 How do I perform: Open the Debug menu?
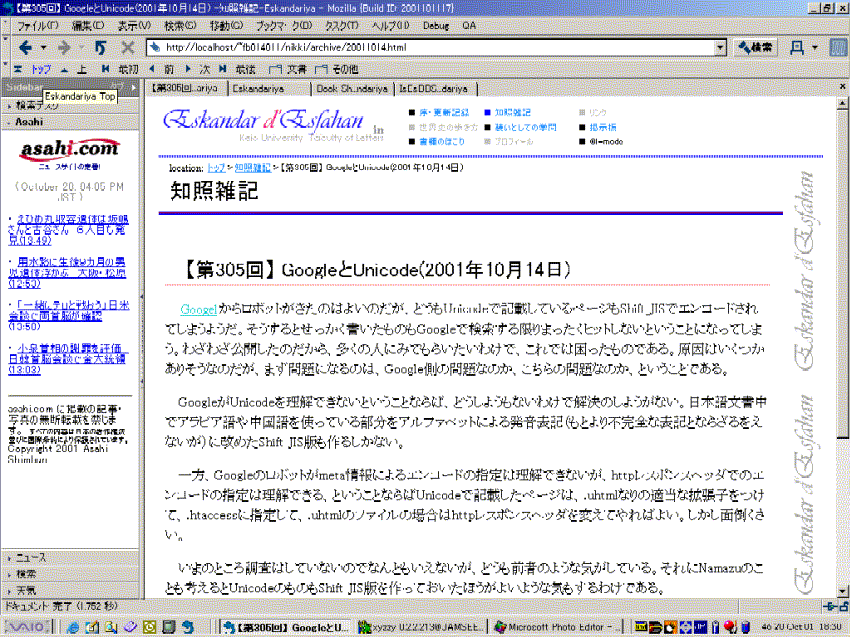pyautogui.click(x=436, y=25)
